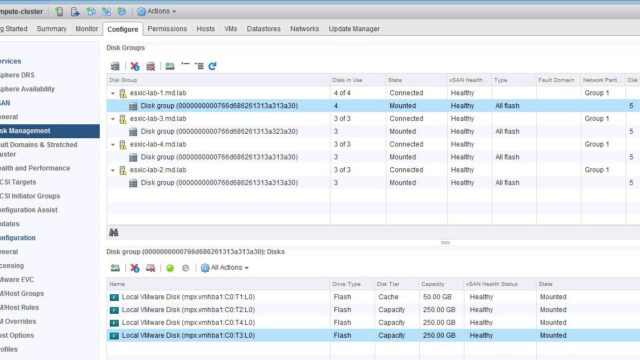Click disk group icon under esxic-lab-3.md.lab
Image resolution: width=640 pixels, height=360 pixels.
tap(133, 132)
